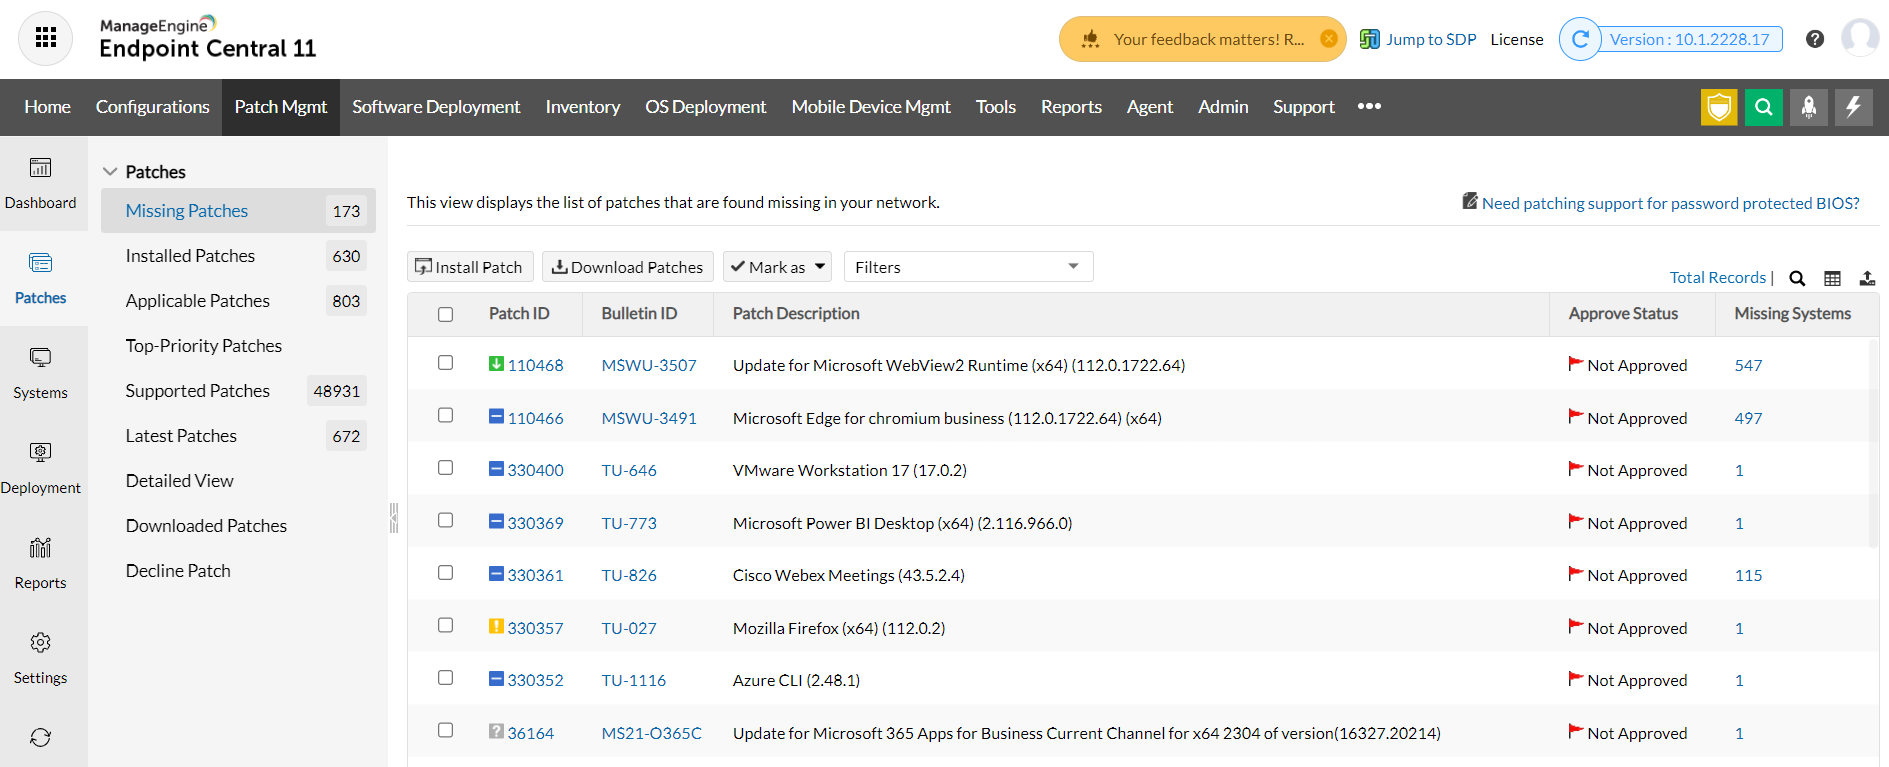Click the rocket quick launch icon
The width and height of the screenshot is (1889, 767).
(x=1809, y=107)
